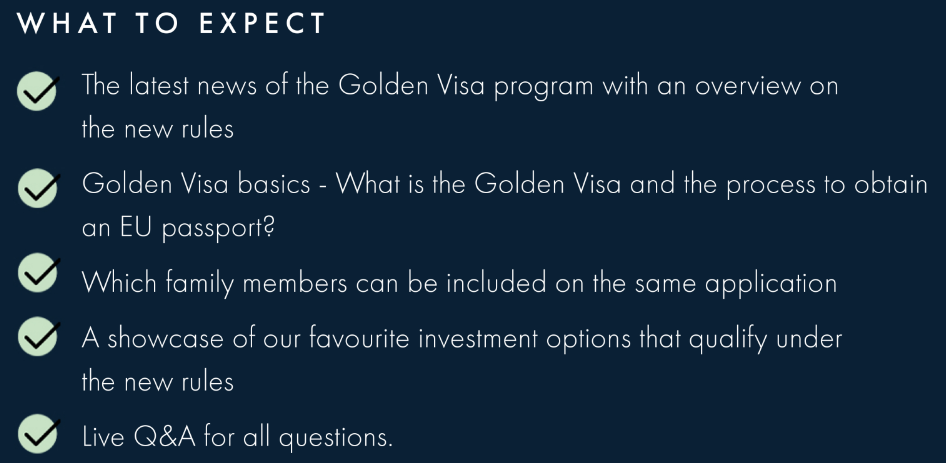This screenshot has width=946, height=463.
Task: Select the text 'an EU passport?'
Action: point(178,228)
